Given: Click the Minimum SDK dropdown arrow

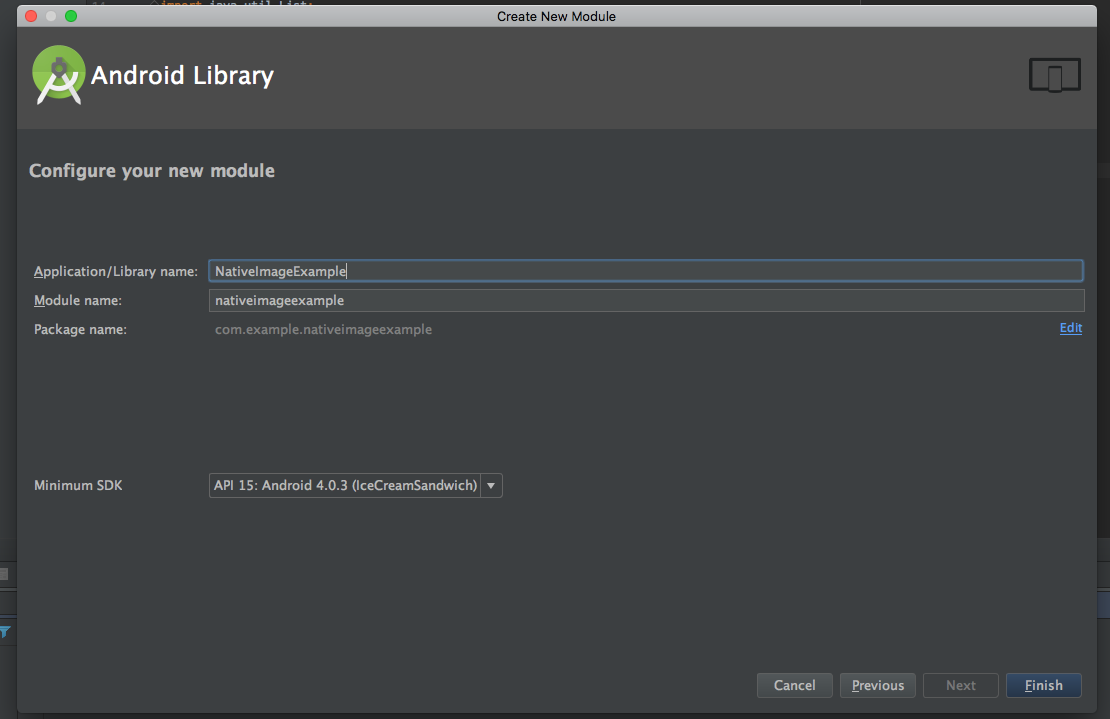Looking at the screenshot, I should click(x=491, y=485).
